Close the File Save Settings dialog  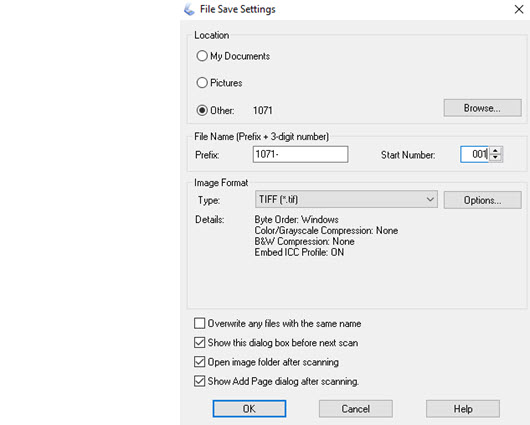(519, 9)
